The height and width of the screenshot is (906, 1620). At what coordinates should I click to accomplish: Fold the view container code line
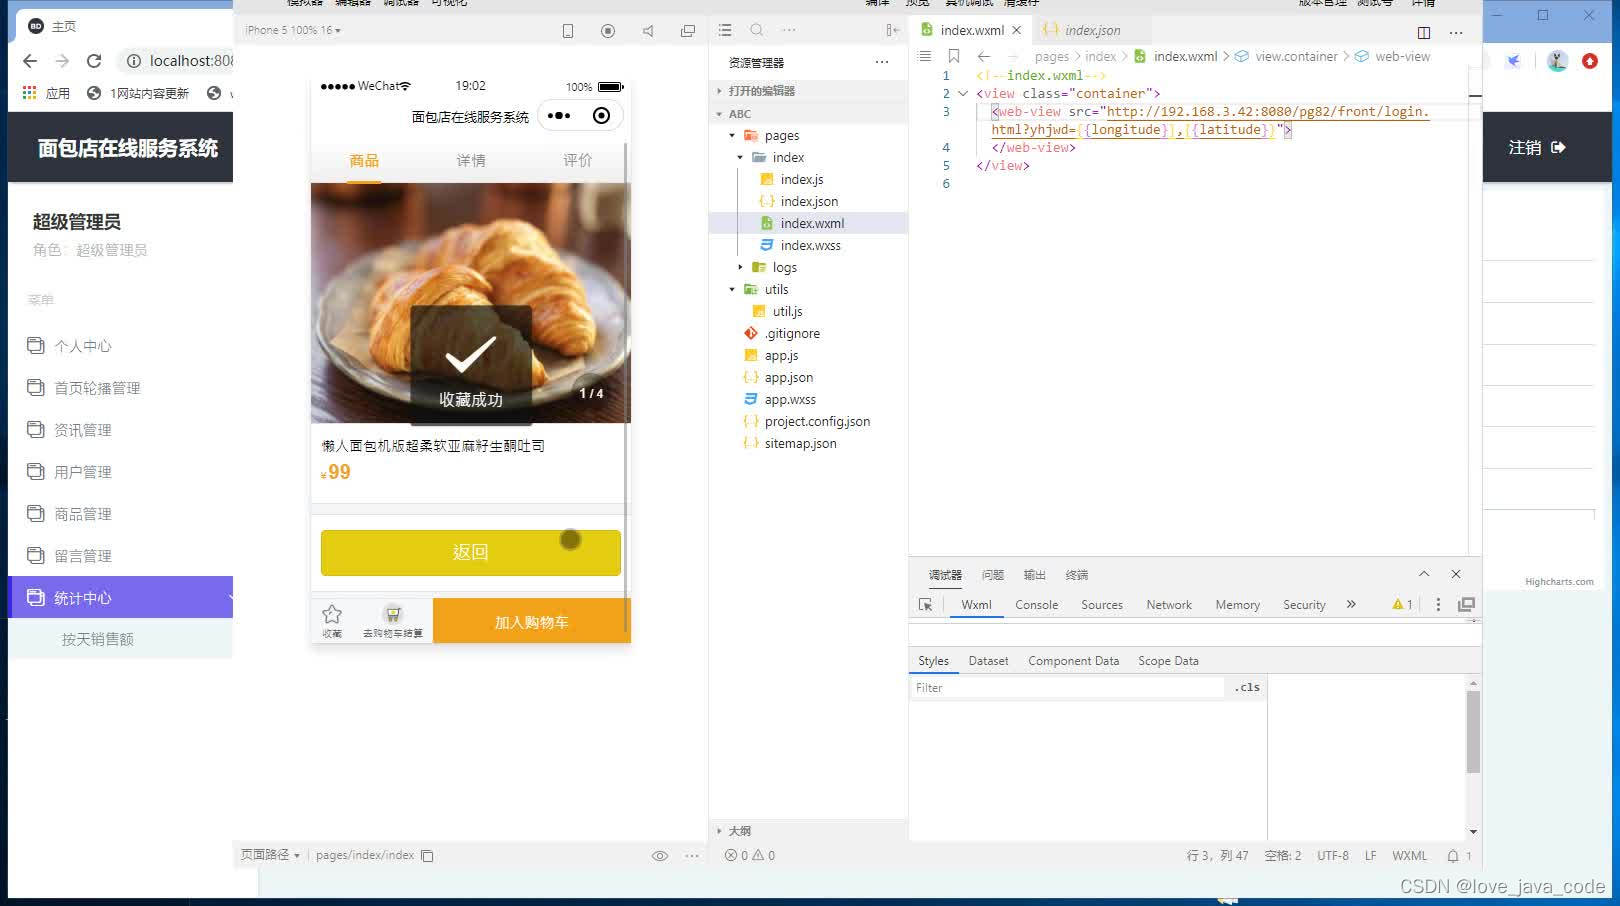tap(963, 94)
